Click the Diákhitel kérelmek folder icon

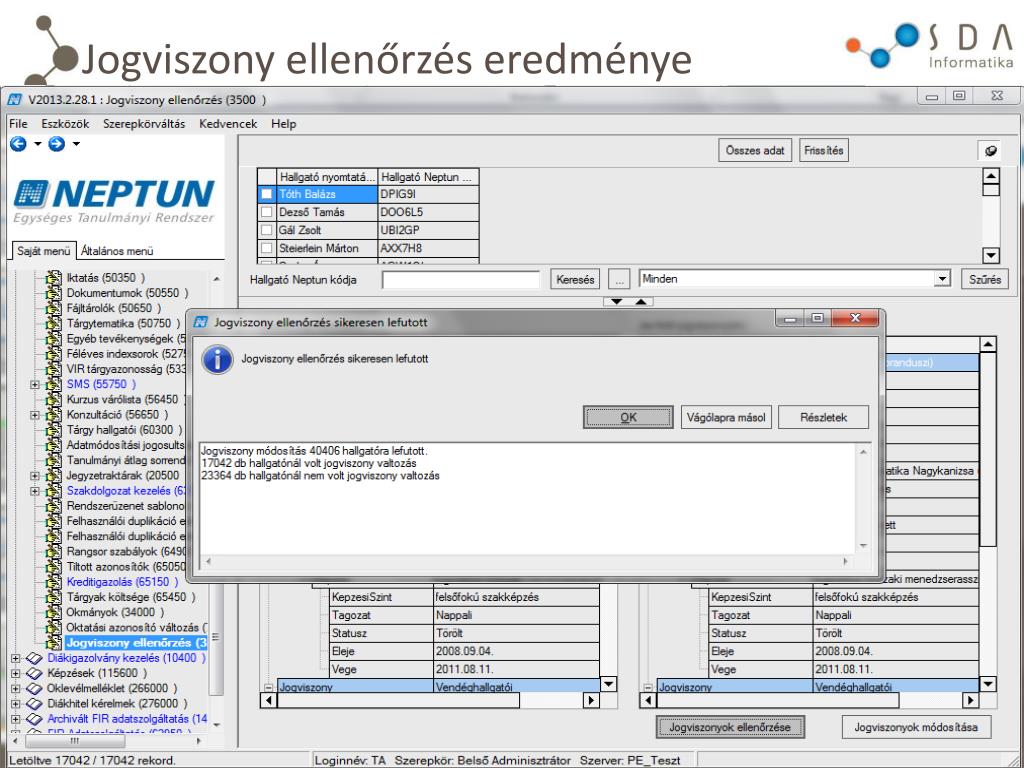(x=34, y=703)
